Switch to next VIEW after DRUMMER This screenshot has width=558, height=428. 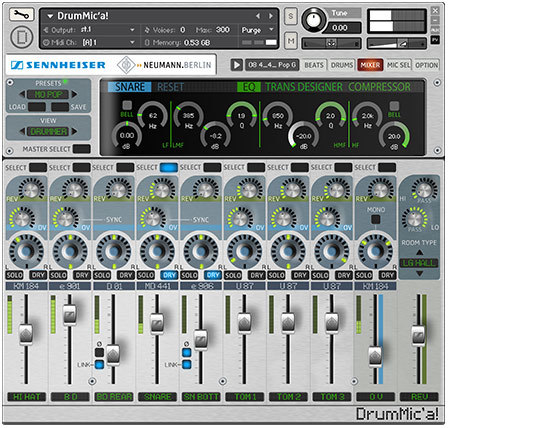pyautogui.click(x=74, y=132)
